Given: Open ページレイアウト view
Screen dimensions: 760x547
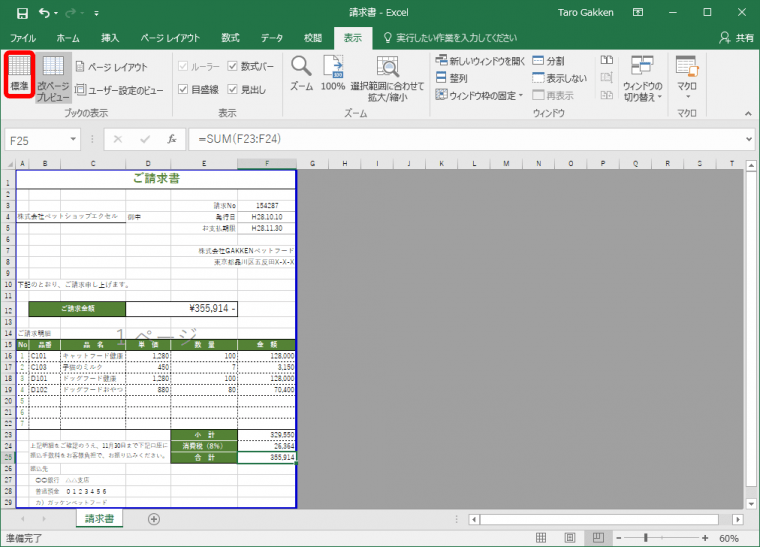Looking at the screenshot, I should 112,67.
